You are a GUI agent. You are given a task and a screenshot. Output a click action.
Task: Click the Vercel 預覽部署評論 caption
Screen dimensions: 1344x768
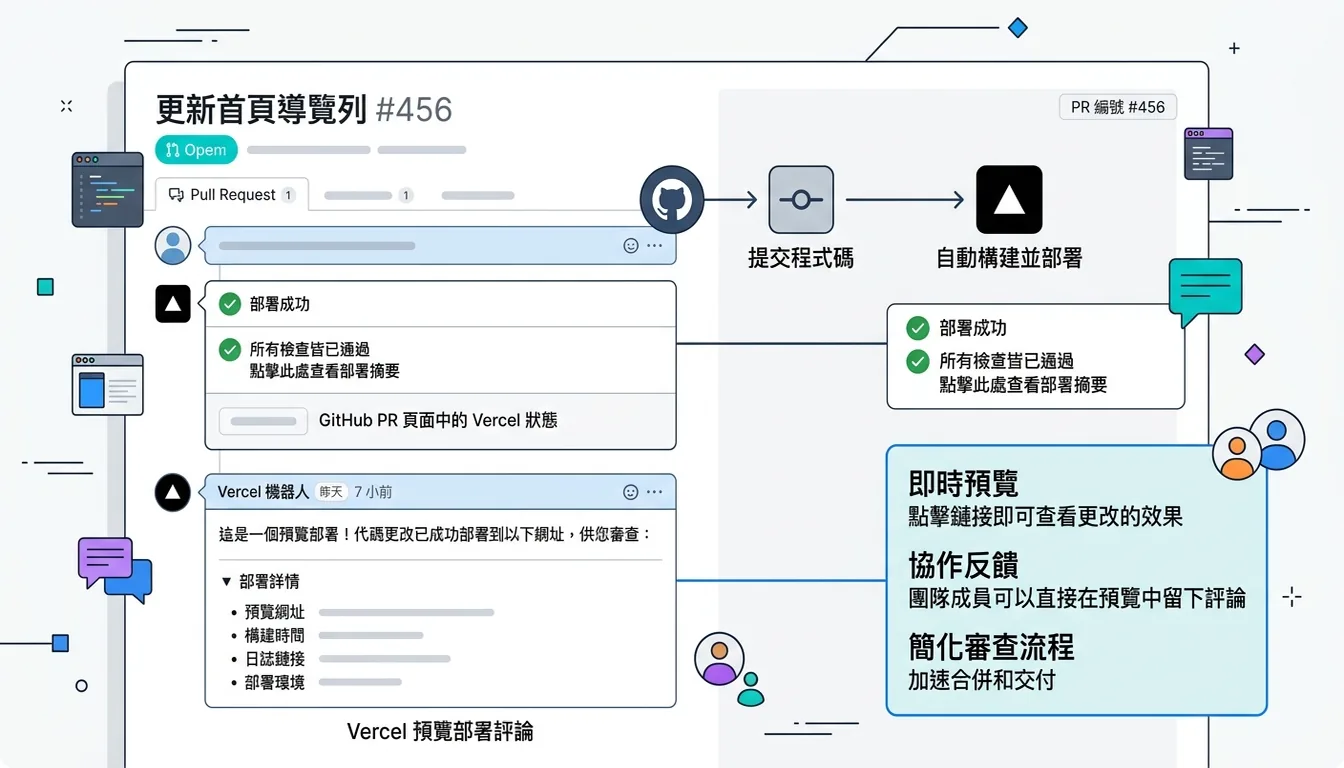tap(440, 732)
